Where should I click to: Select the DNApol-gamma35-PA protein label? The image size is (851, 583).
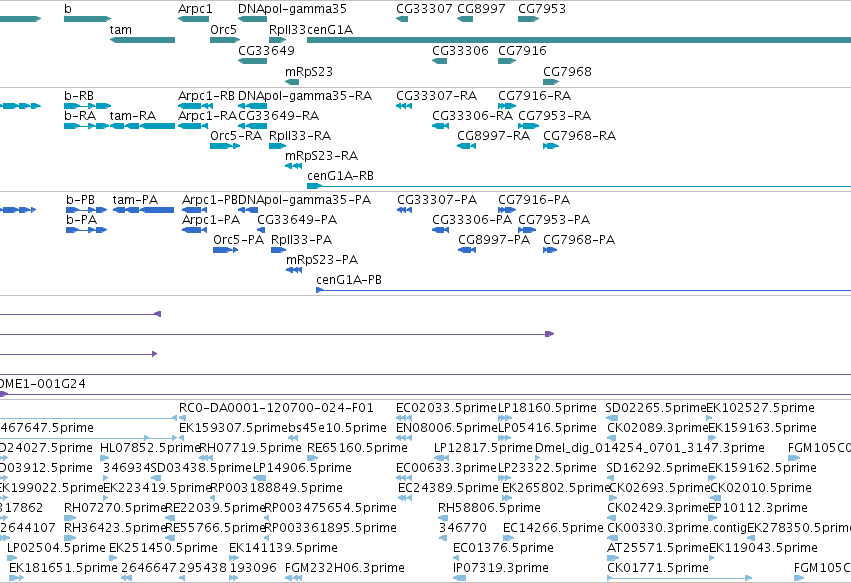[x=305, y=200]
